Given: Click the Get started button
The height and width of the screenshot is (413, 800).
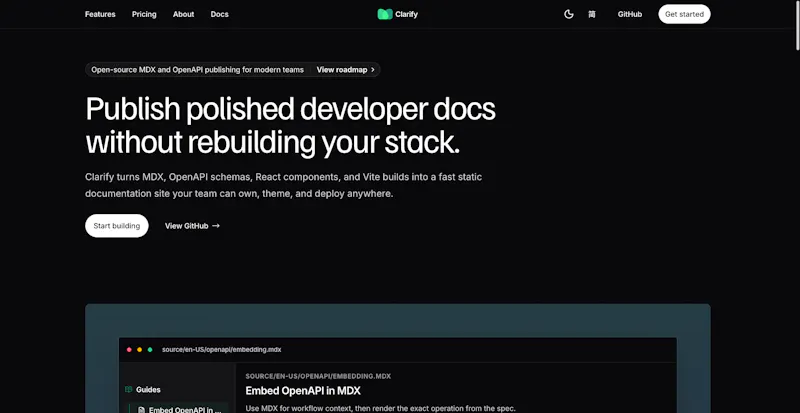Looking at the screenshot, I should pyautogui.click(x=684, y=14).
